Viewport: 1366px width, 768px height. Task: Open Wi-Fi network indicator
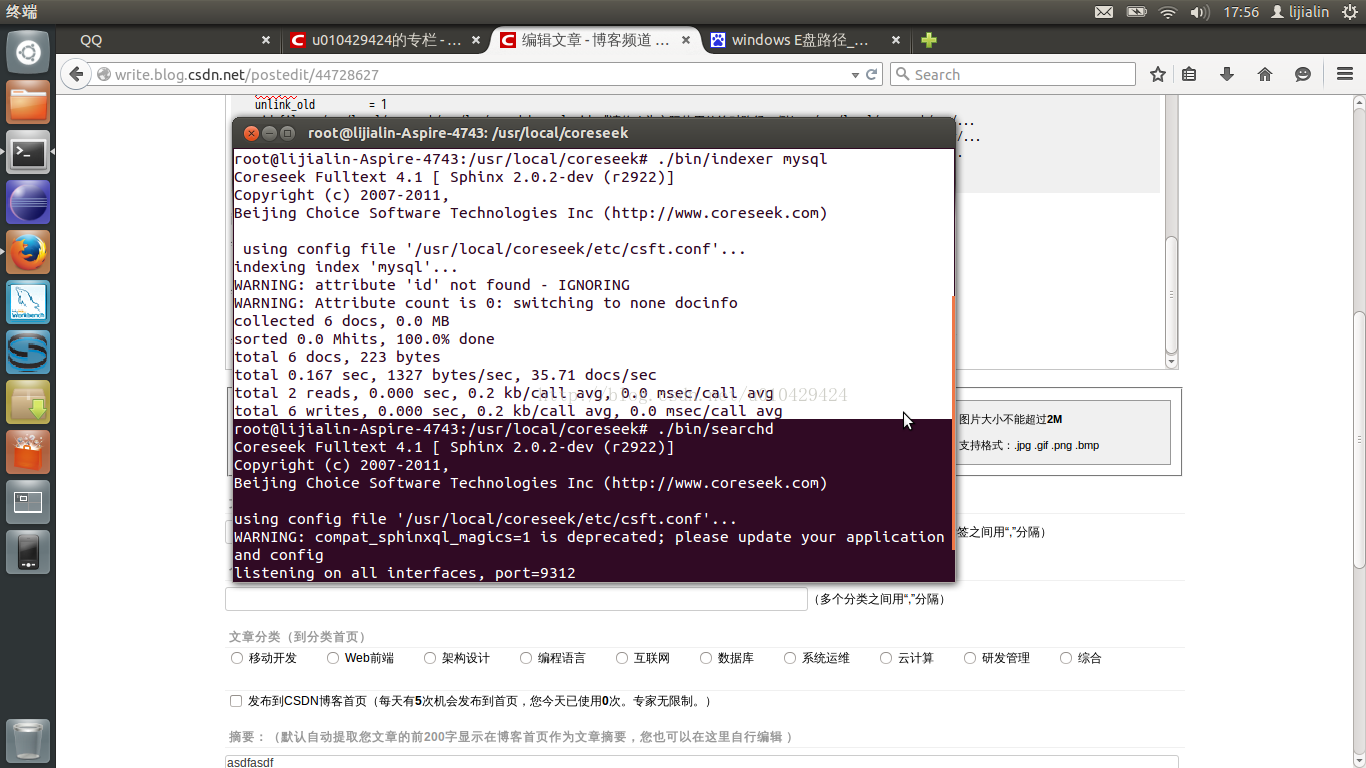(x=1168, y=12)
